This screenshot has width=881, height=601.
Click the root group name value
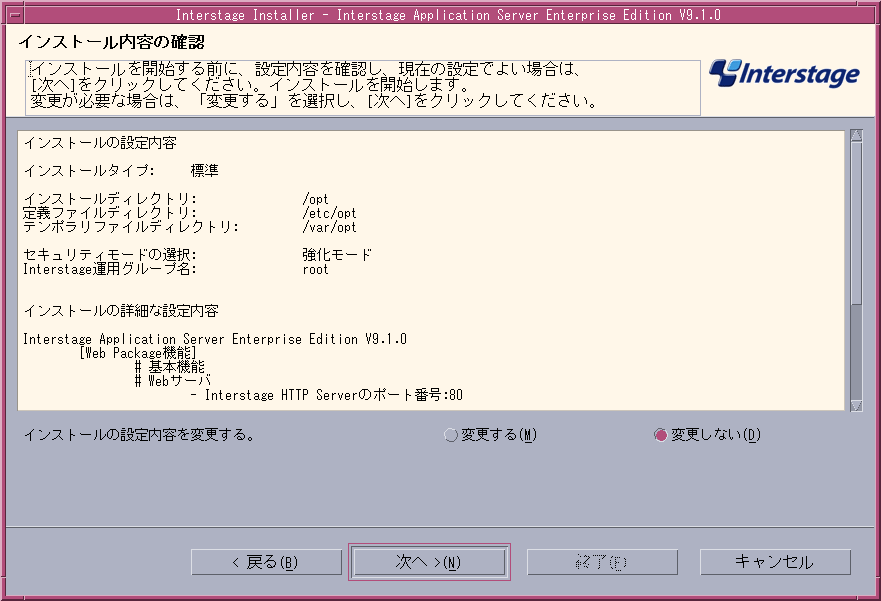tap(315, 270)
